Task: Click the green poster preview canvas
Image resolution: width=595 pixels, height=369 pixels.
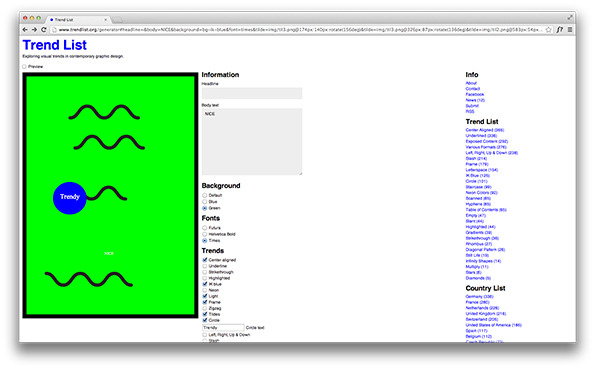Action: 110,196
